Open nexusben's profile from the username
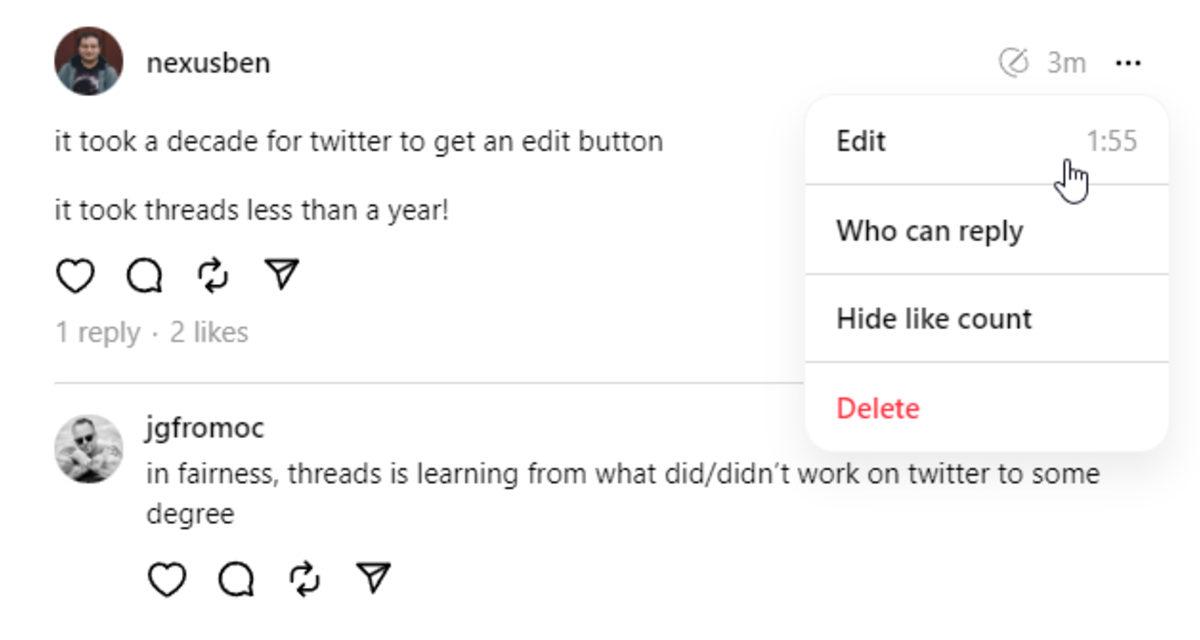The height and width of the screenshot is (640, 1200). pos(208,63)
